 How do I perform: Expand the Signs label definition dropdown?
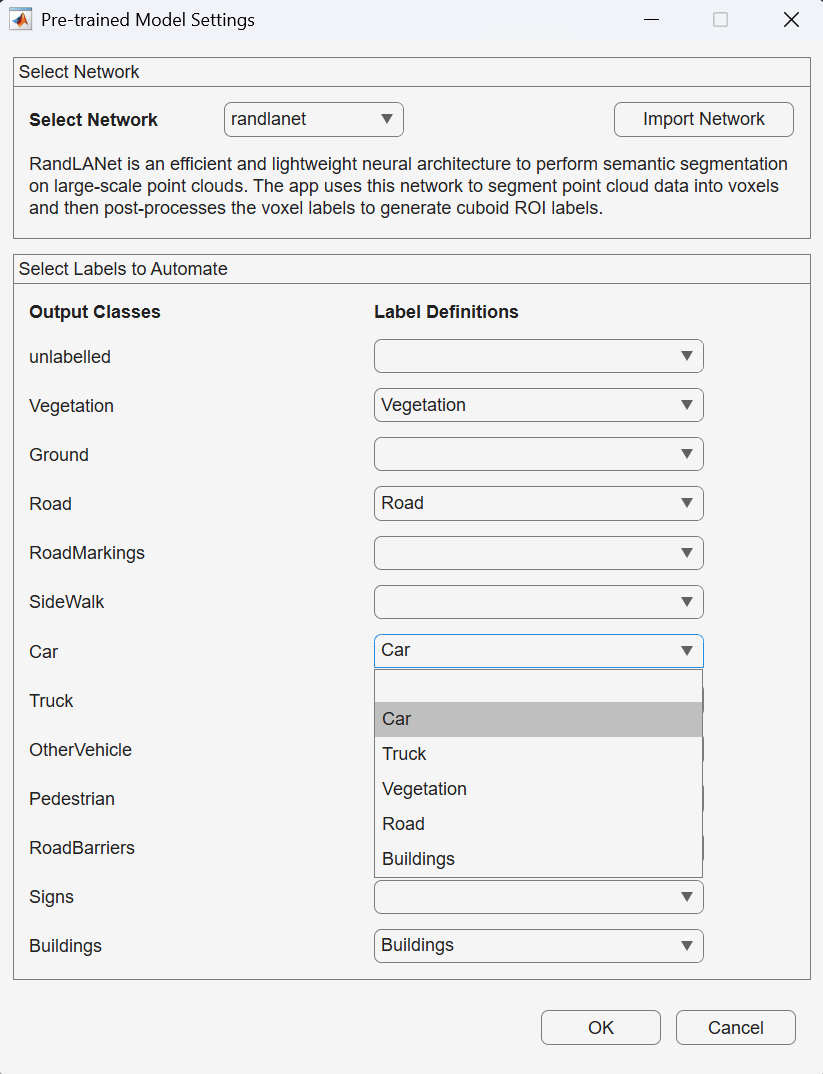[539, 897]
